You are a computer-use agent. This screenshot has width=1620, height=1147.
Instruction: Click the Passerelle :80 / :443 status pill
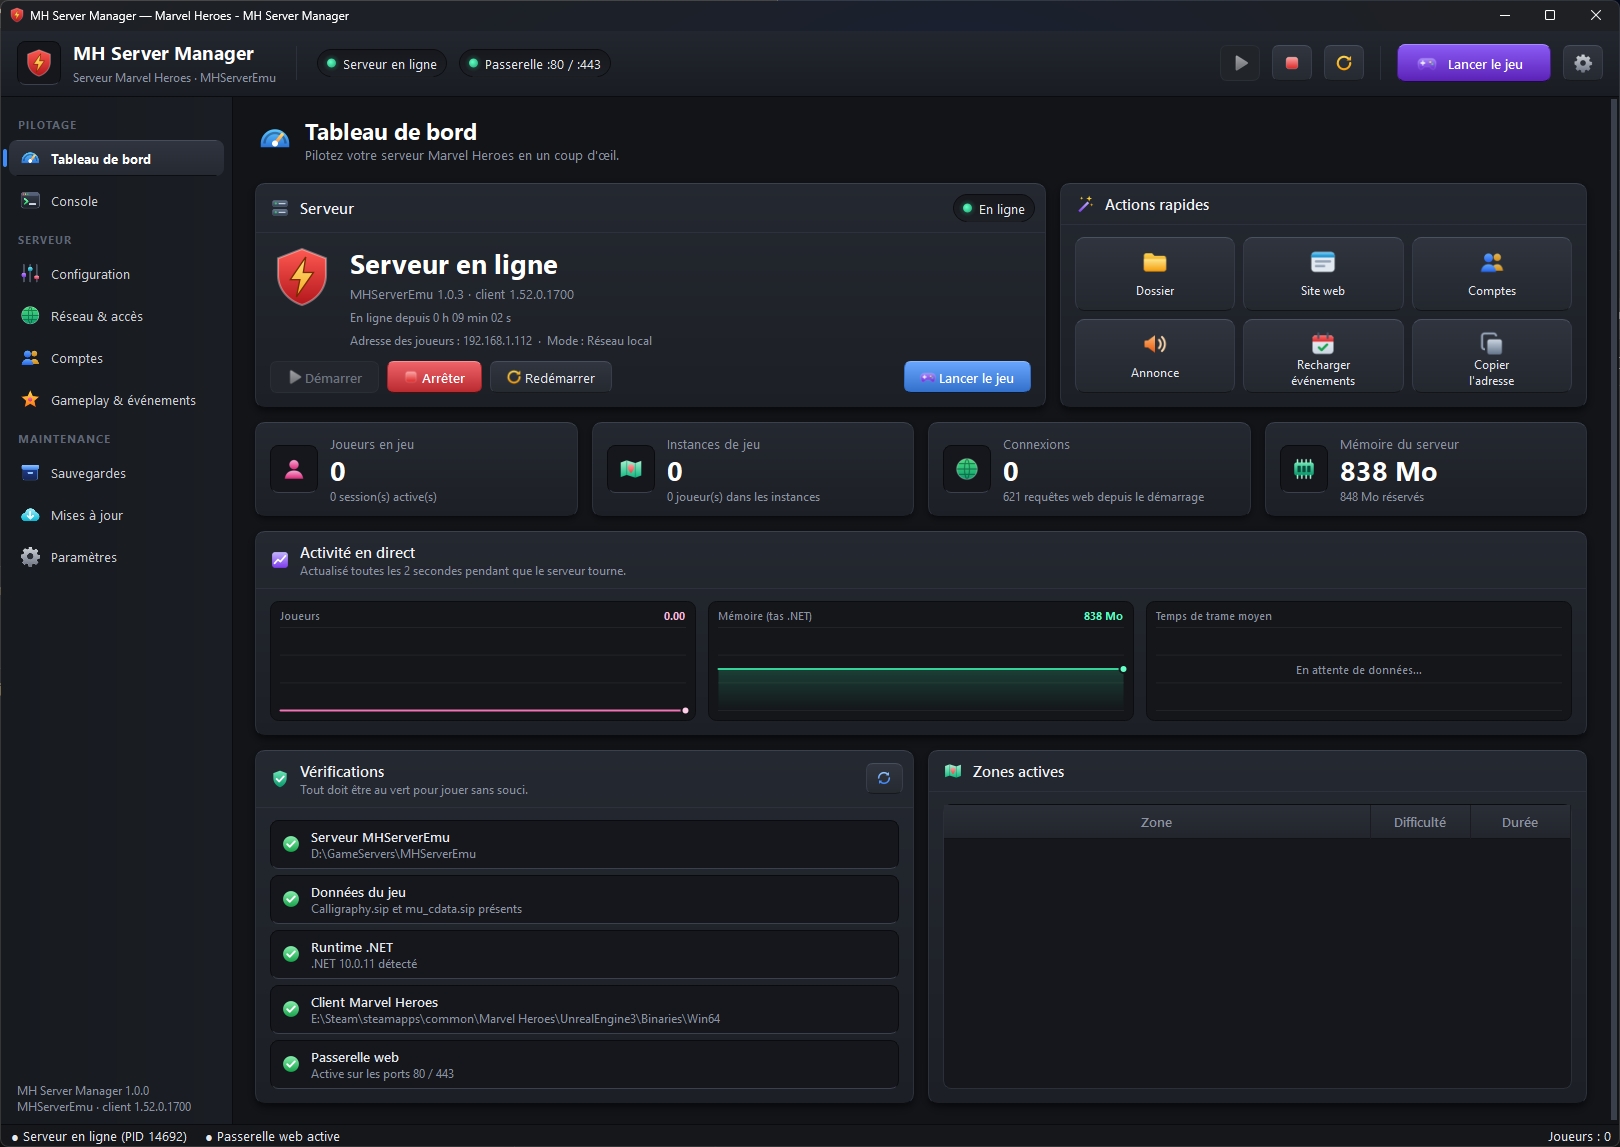coord(535,64)
